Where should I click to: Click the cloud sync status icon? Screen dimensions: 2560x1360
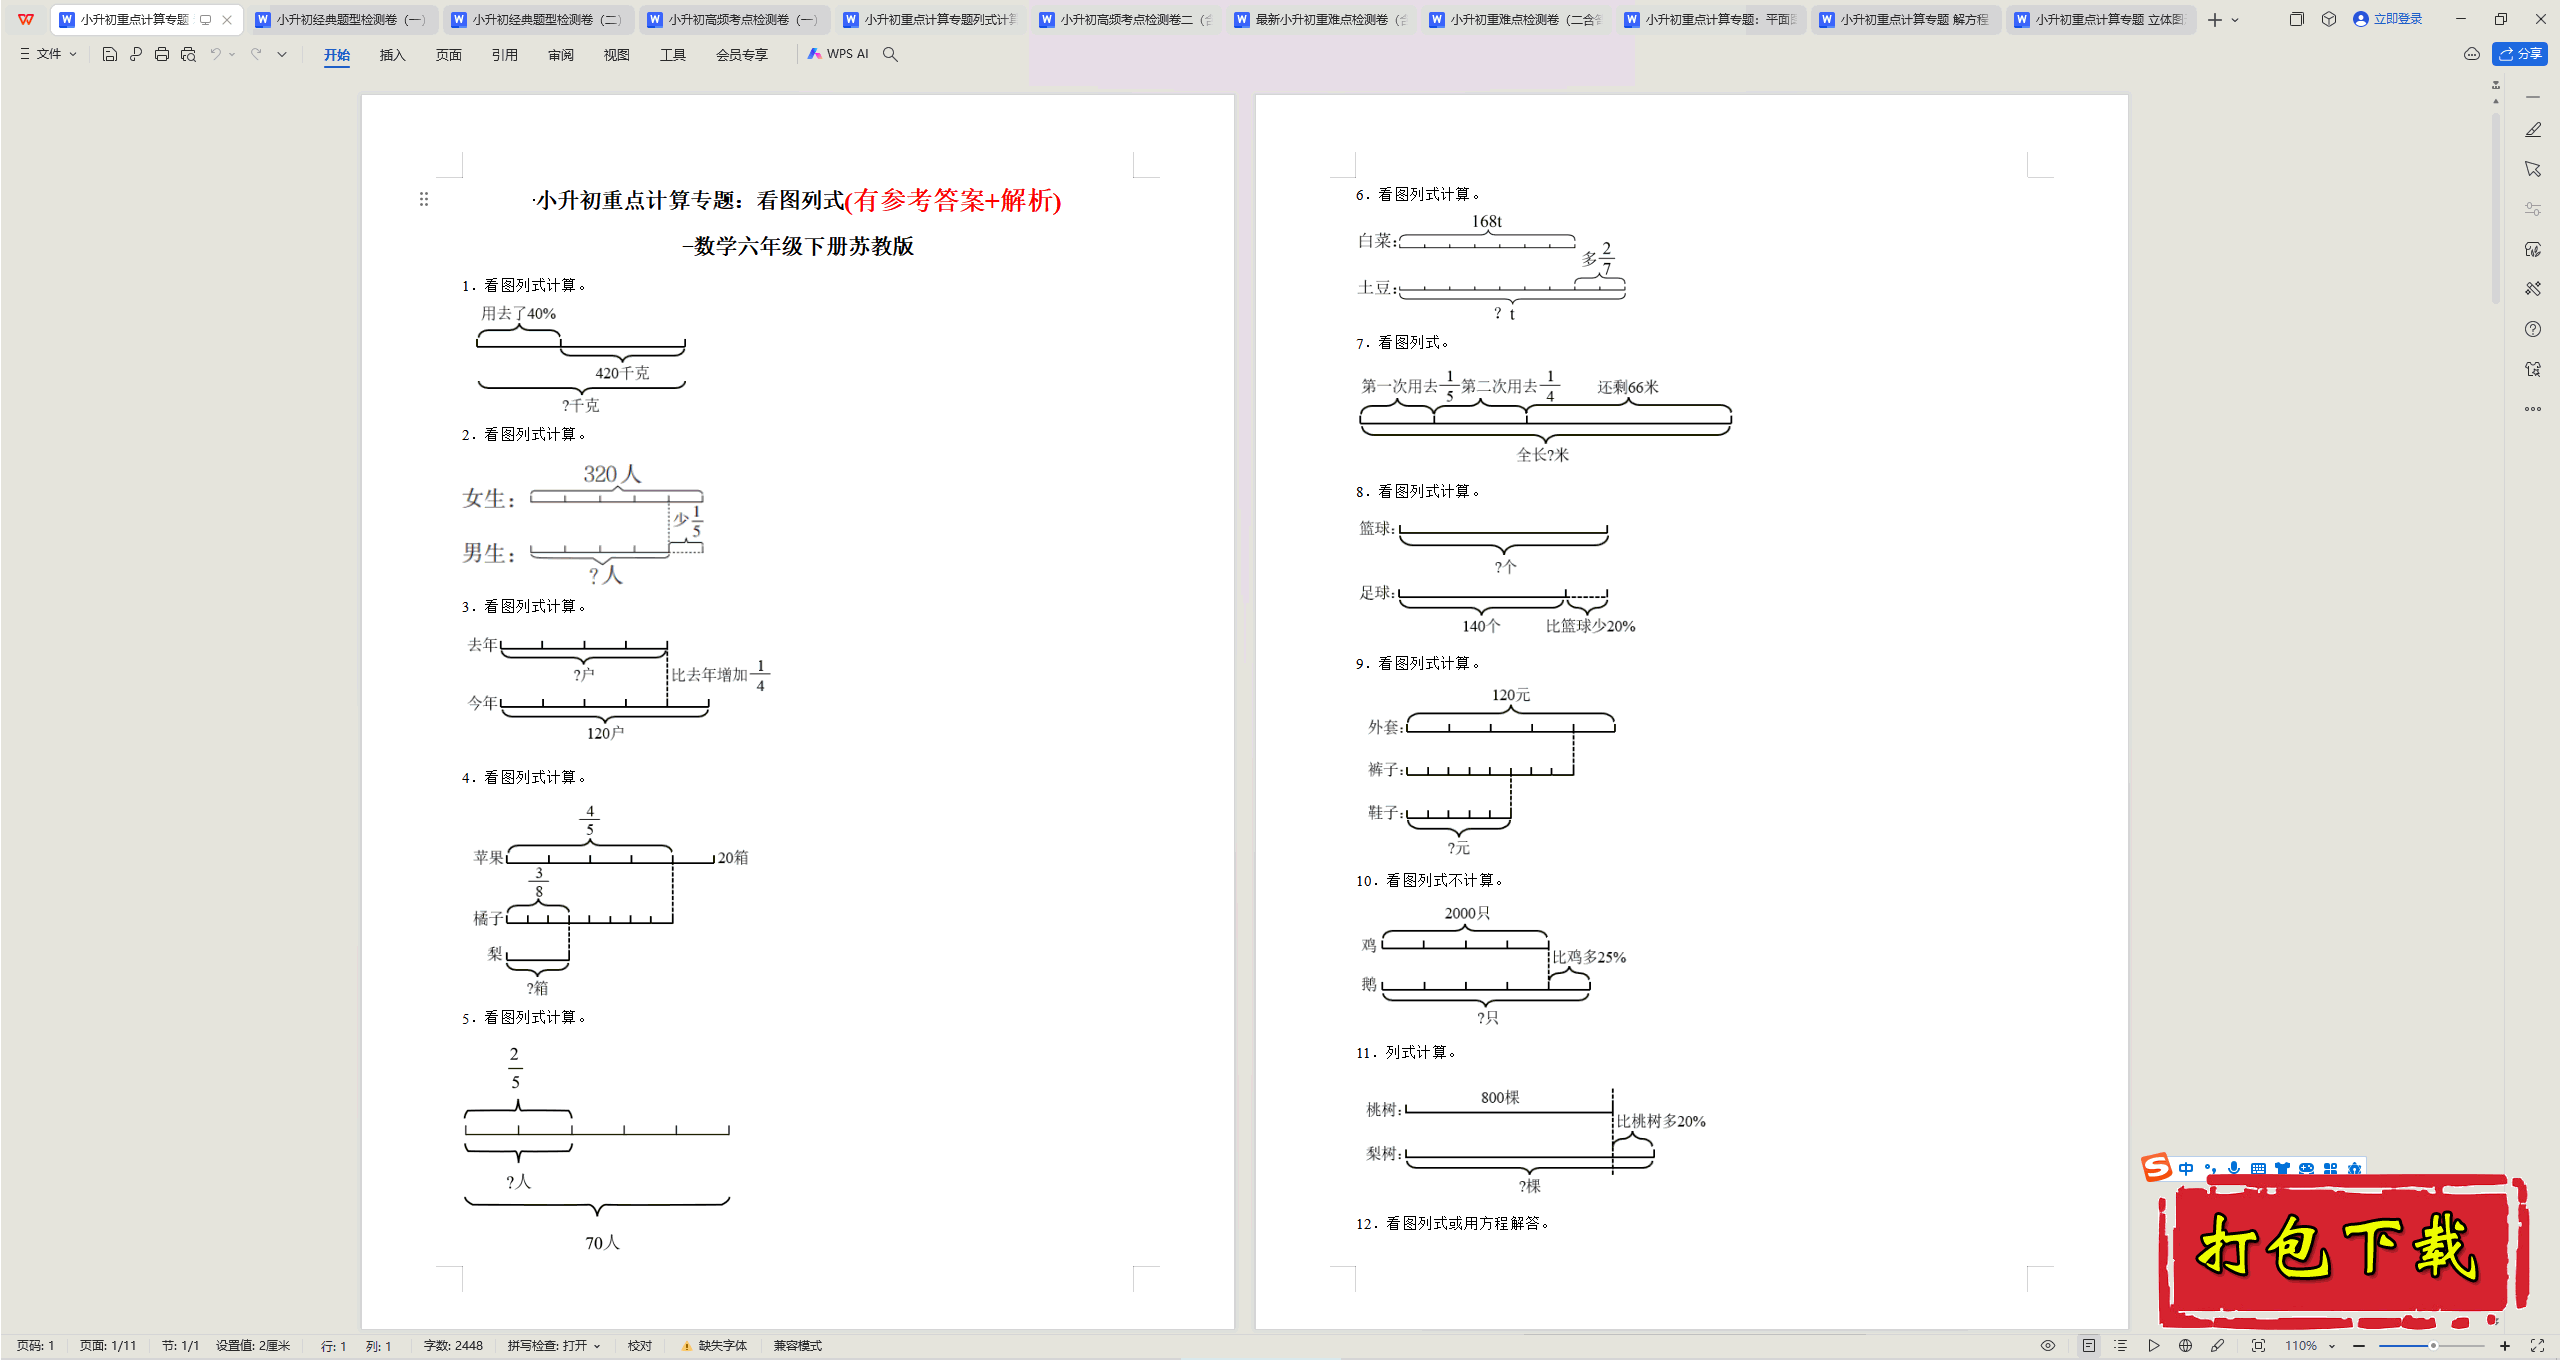[x=2472, y=54]
